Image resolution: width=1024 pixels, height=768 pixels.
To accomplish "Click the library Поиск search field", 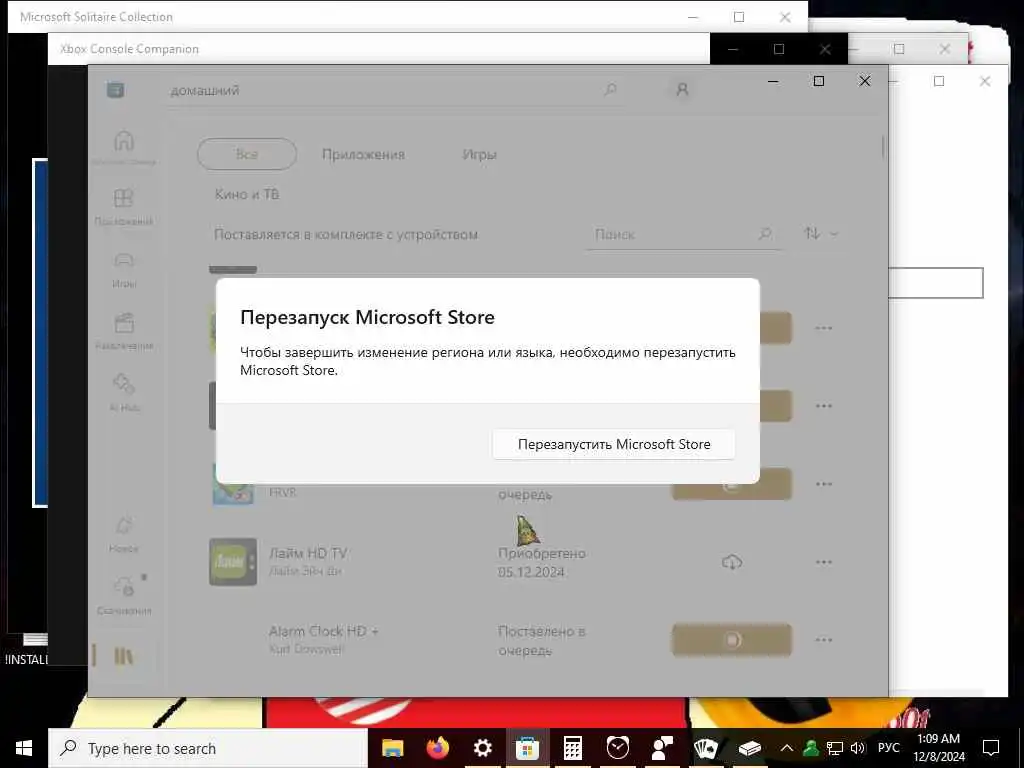I will click(x=683, y=234).
